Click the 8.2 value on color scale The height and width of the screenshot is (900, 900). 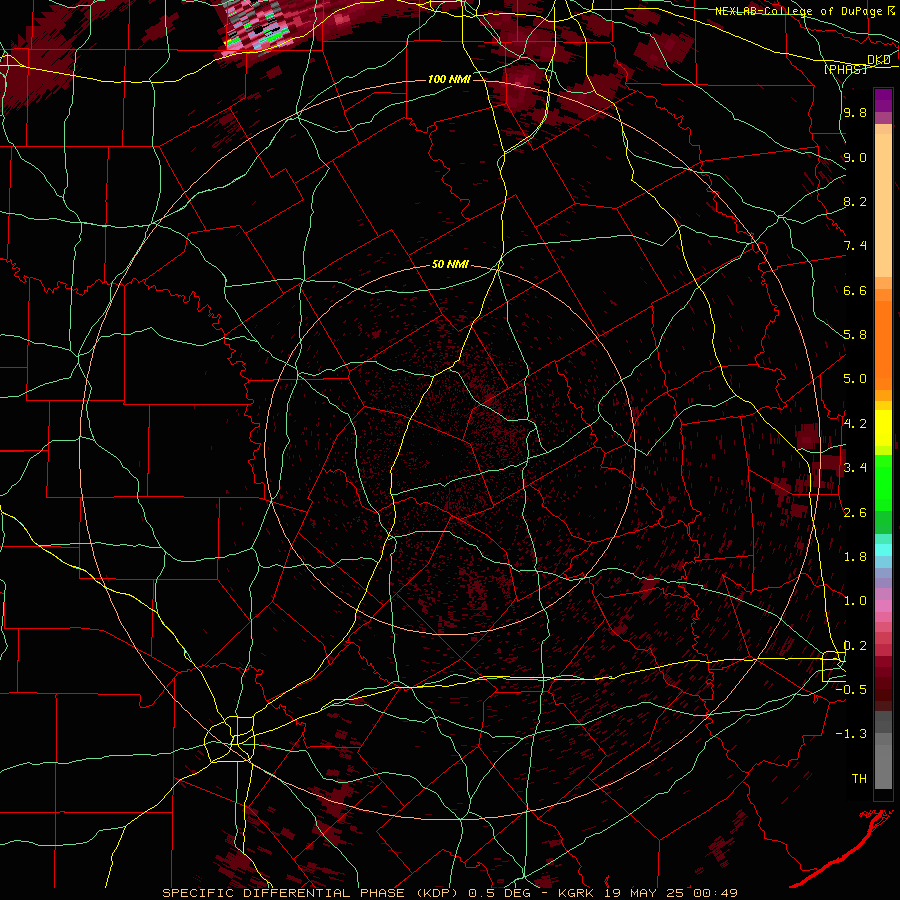coord(855,201)
